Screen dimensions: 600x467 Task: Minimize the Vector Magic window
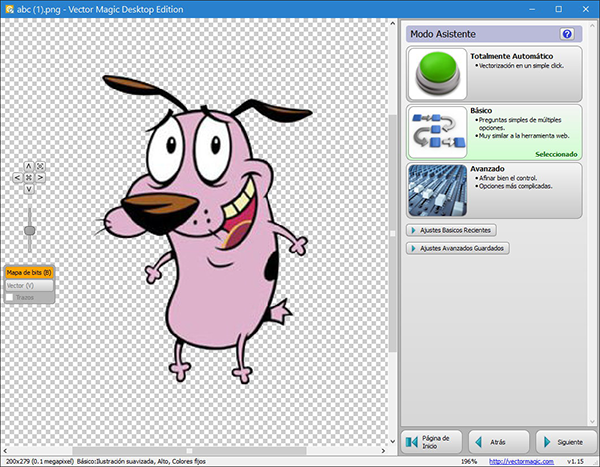point(532,9)
